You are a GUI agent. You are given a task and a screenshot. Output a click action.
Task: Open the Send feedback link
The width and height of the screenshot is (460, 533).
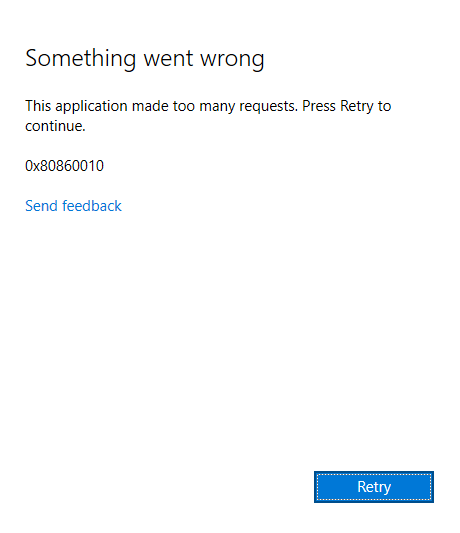coord(73,206)
